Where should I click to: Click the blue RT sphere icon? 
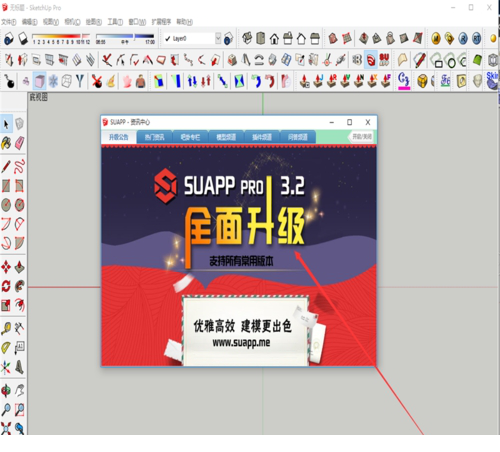tap(477, 38)
